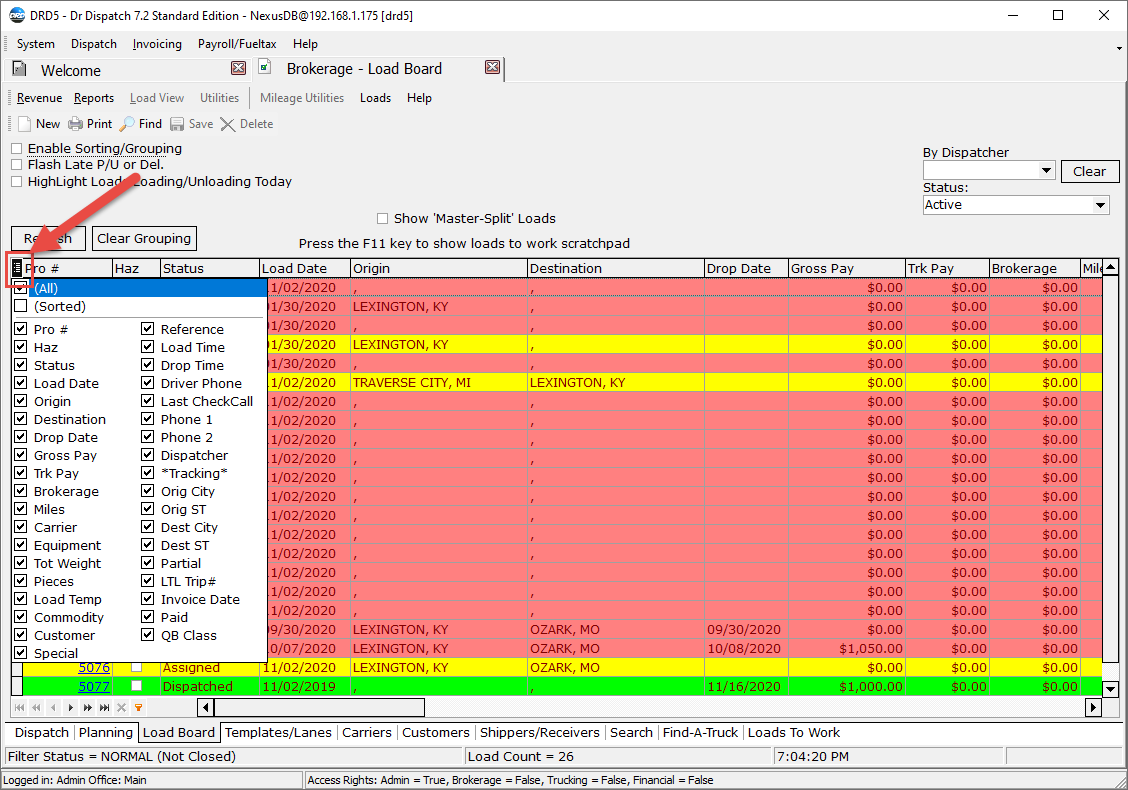1128x790 pixels.
Task: Click the Print printer icon
Action: (76, 124)
